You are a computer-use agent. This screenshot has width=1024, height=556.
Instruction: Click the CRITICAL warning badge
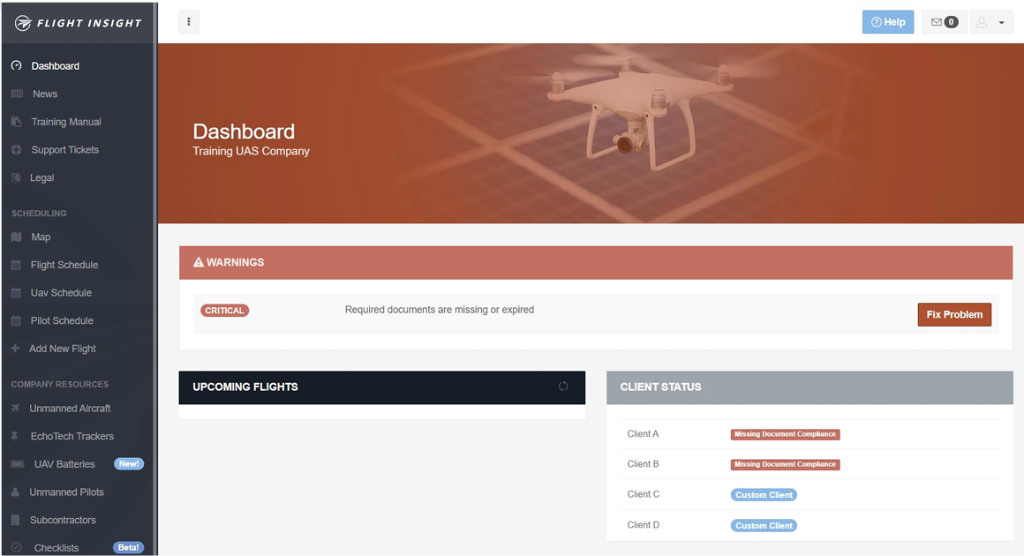225,310
